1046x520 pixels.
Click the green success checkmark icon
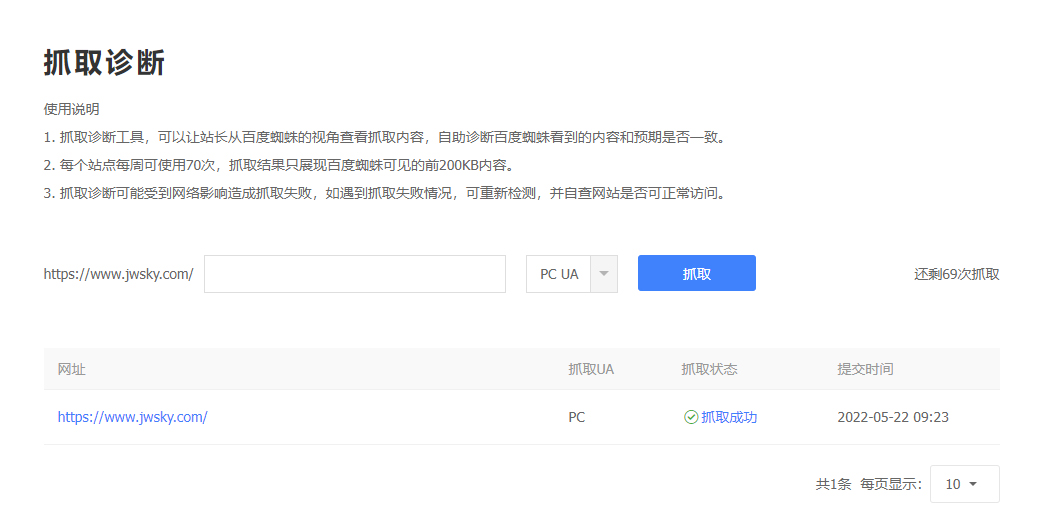(690, 417)
